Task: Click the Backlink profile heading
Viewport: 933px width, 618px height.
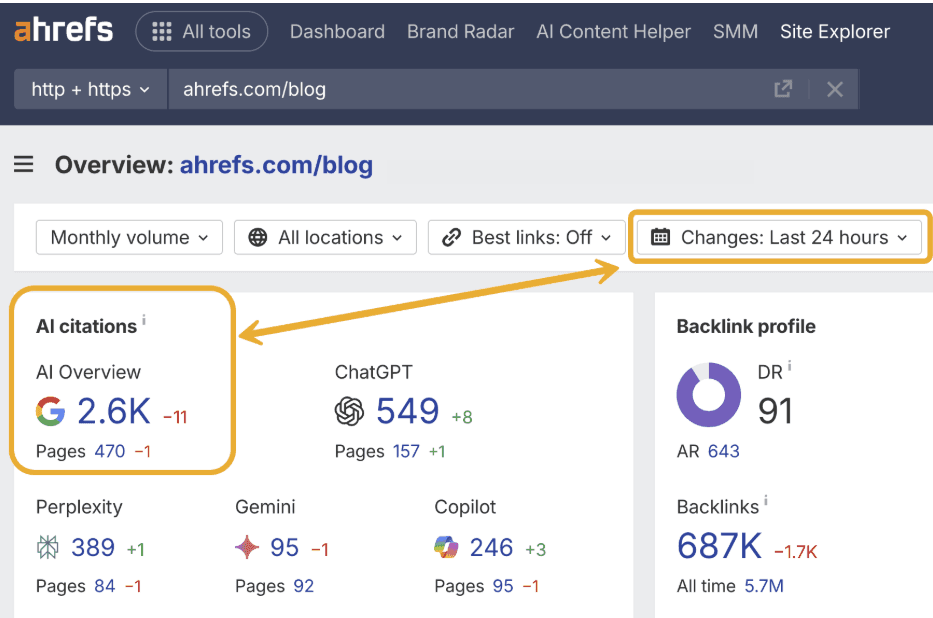Action: (x=746, y=327)
